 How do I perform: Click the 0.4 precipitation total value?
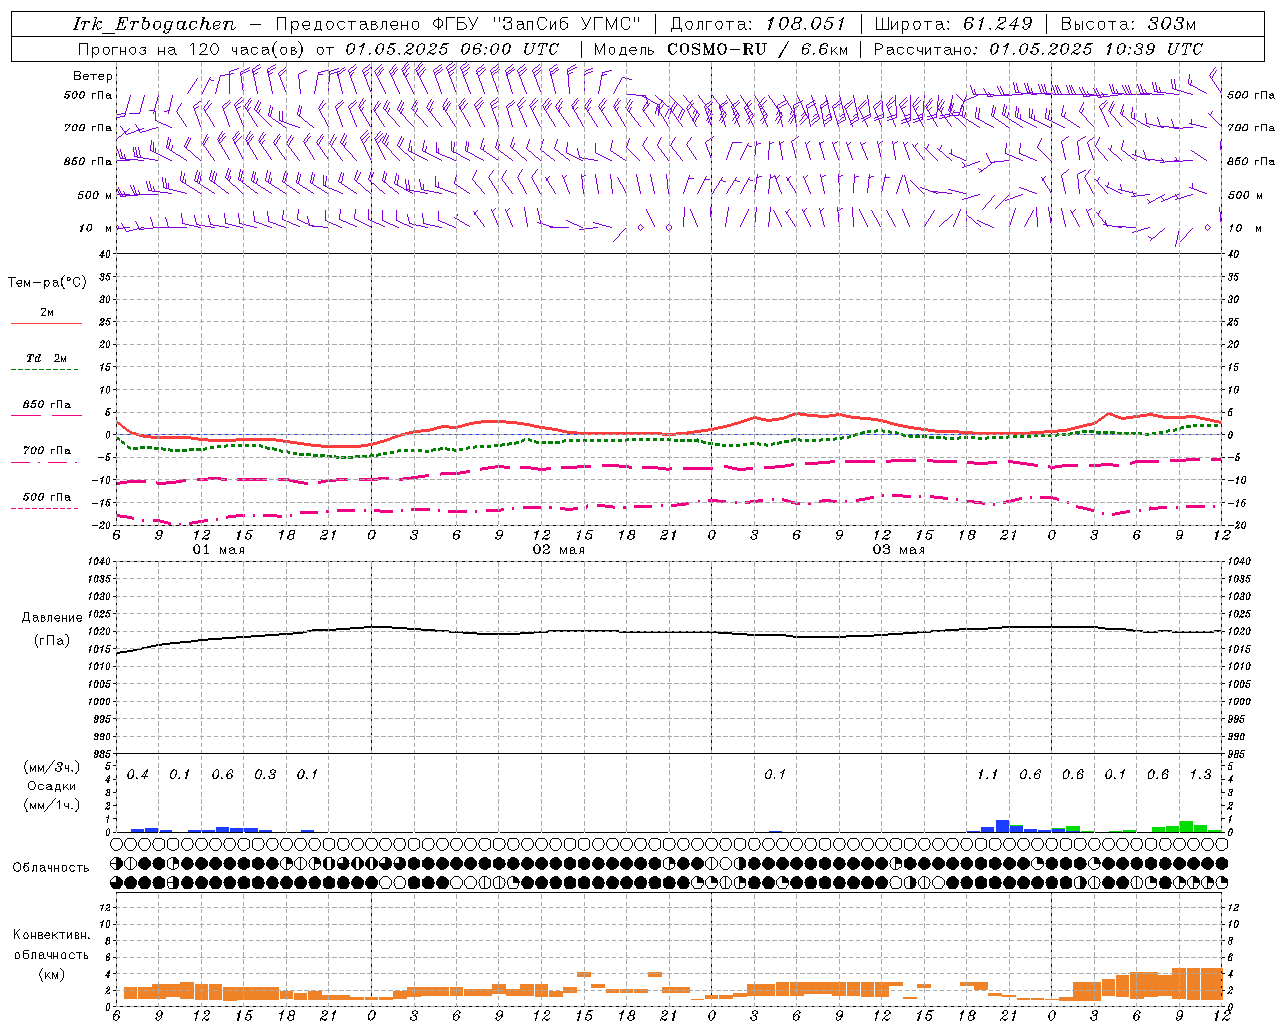pos(138,775)
